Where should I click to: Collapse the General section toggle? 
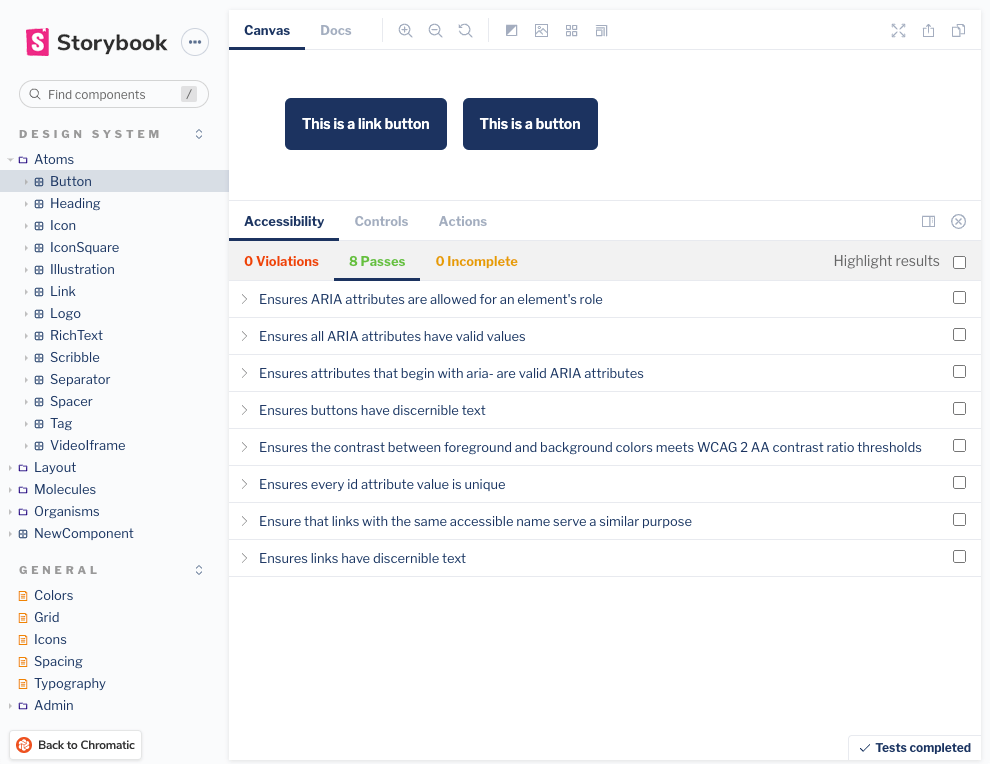pos(199,570)
